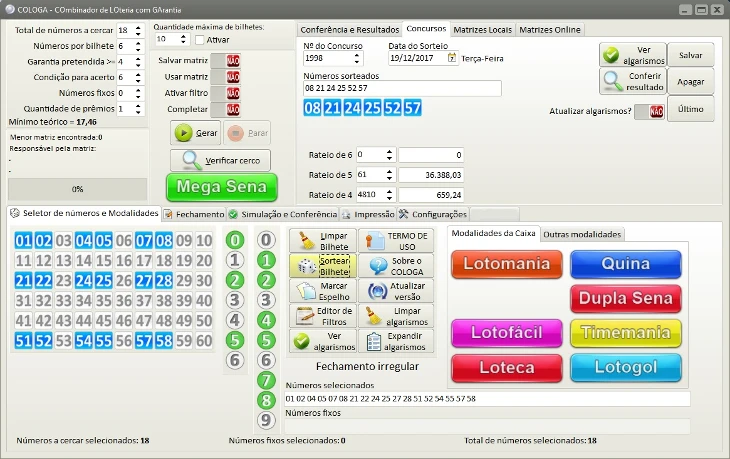Viewport: 730px width, 459px height.
Task: Adjust Números fixos spinner
Action: pyautogui.click(x=138, y=93)
